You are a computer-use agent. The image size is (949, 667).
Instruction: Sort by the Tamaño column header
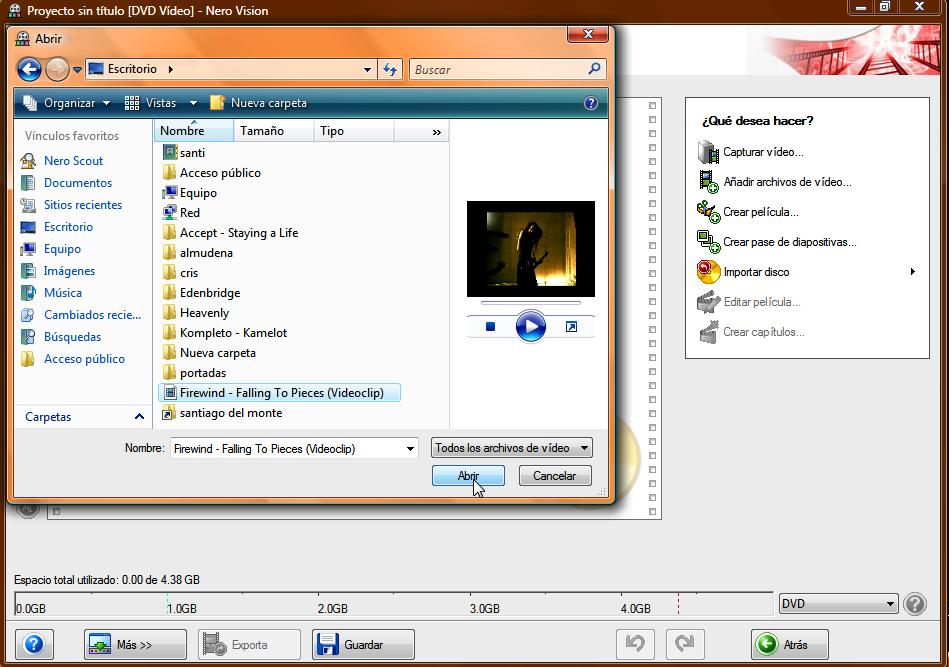coord(273,131)
